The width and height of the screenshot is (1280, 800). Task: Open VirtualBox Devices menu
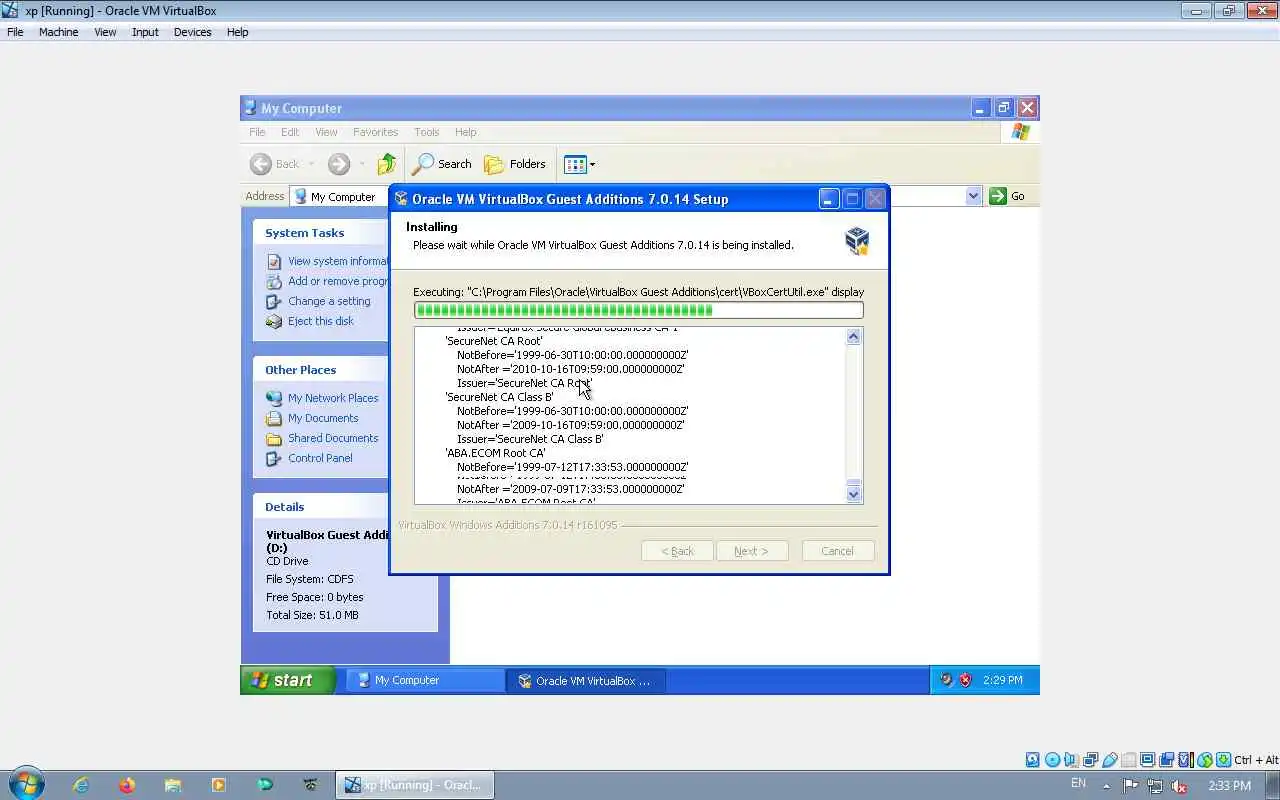[x=192, y=32]
